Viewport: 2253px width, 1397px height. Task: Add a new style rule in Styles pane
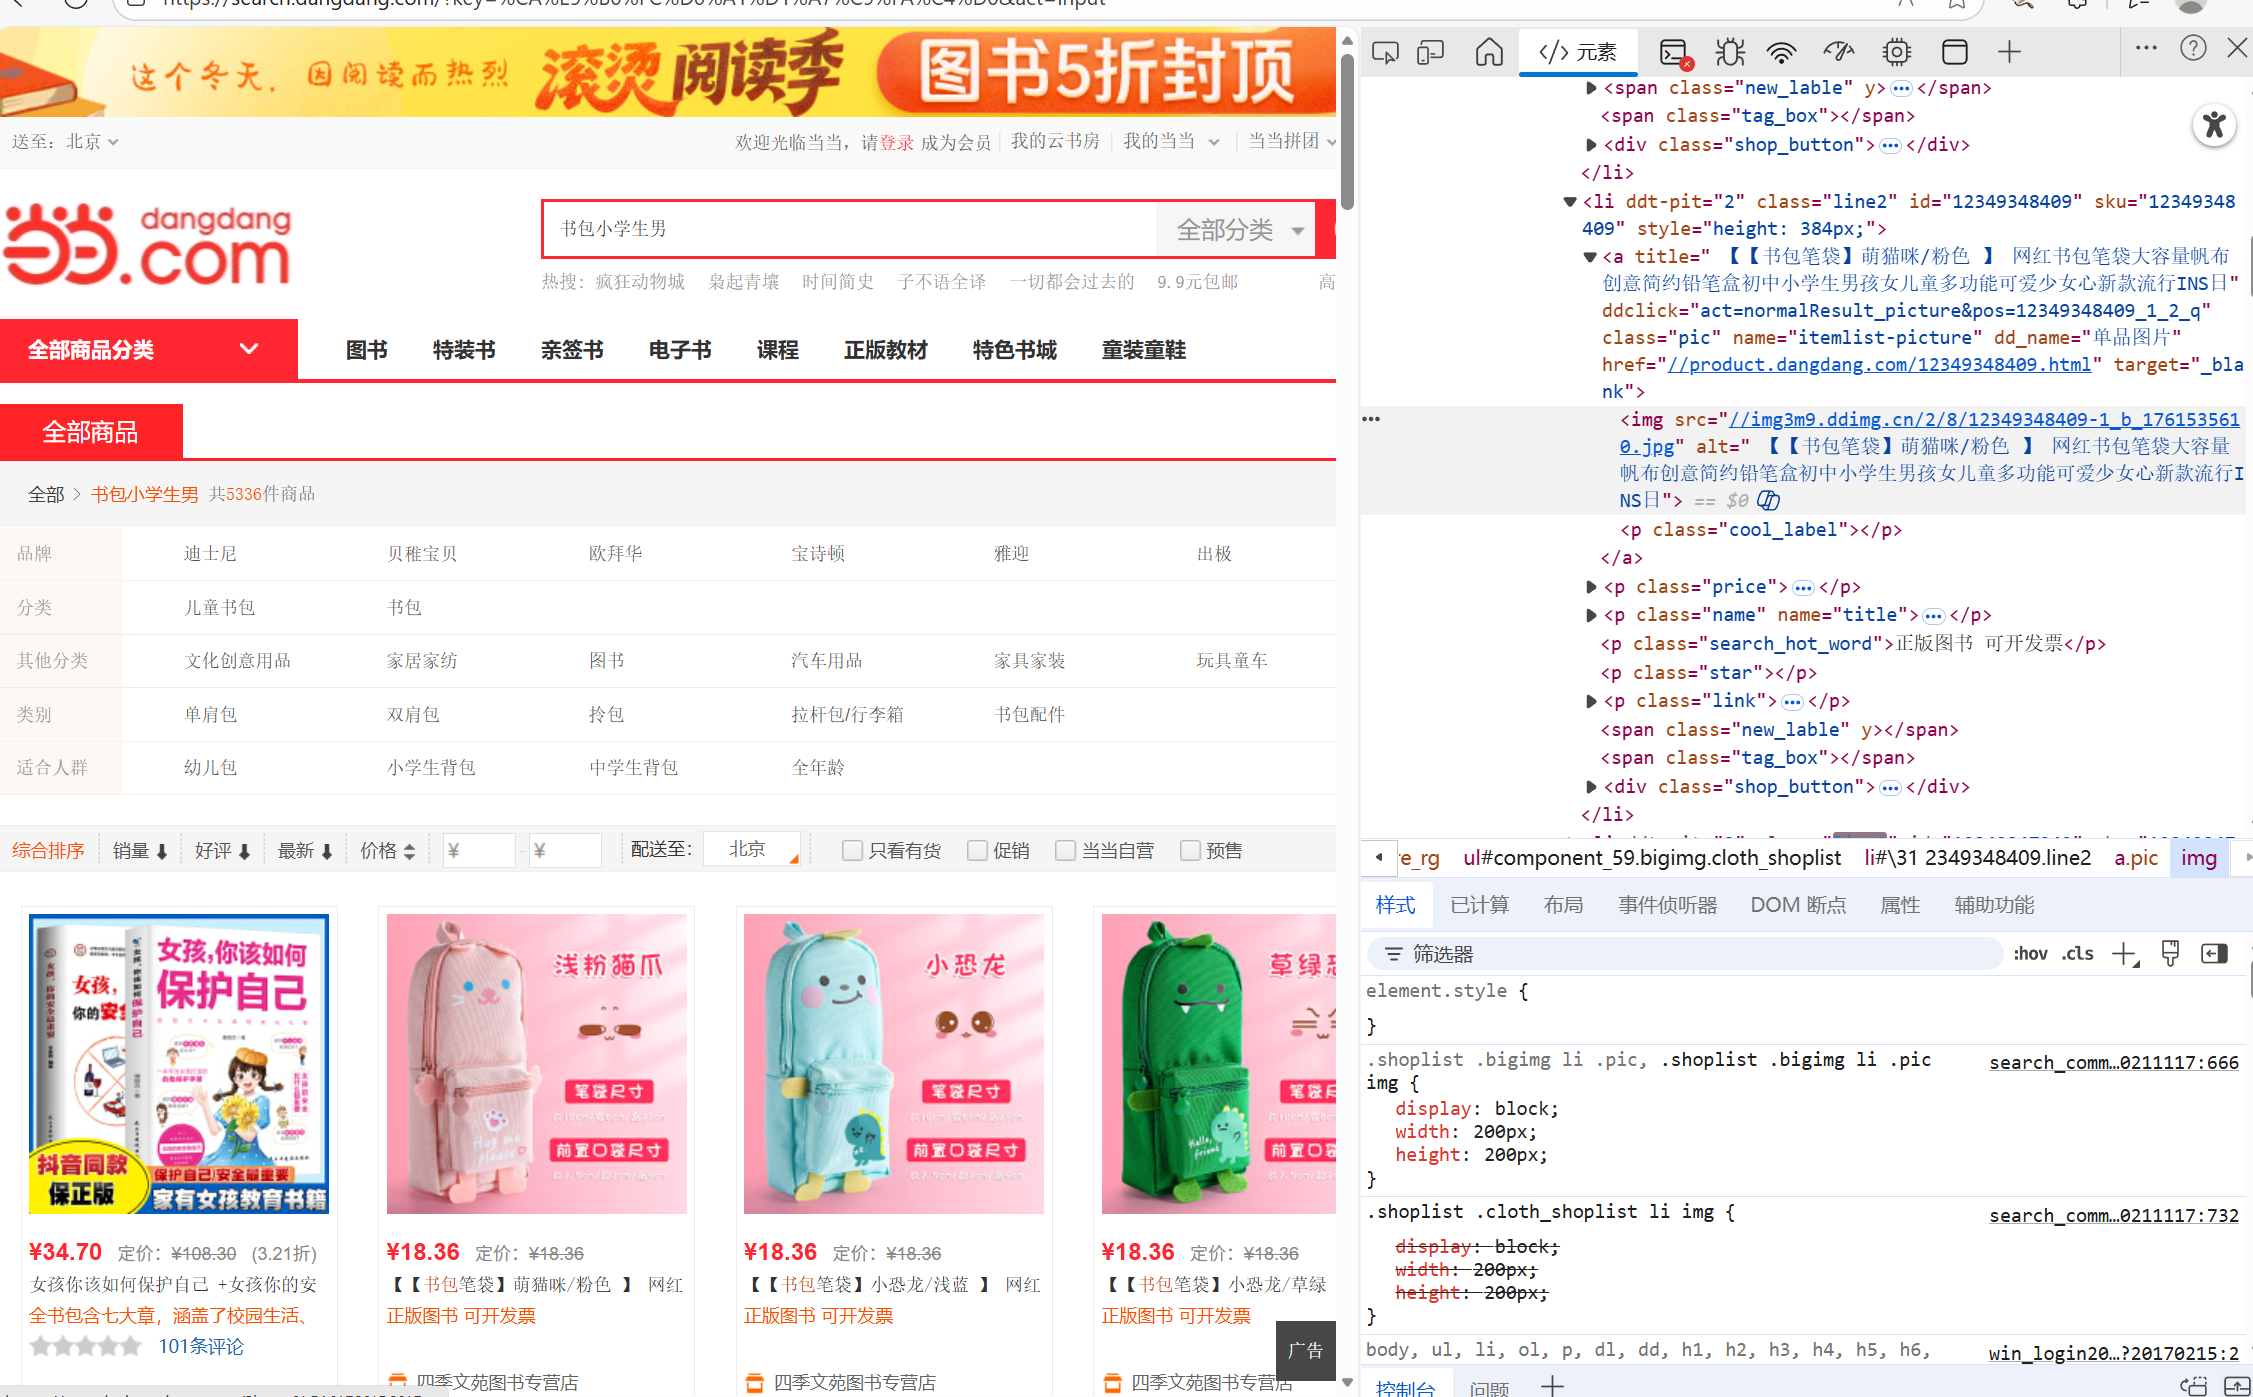(2125, 953)
